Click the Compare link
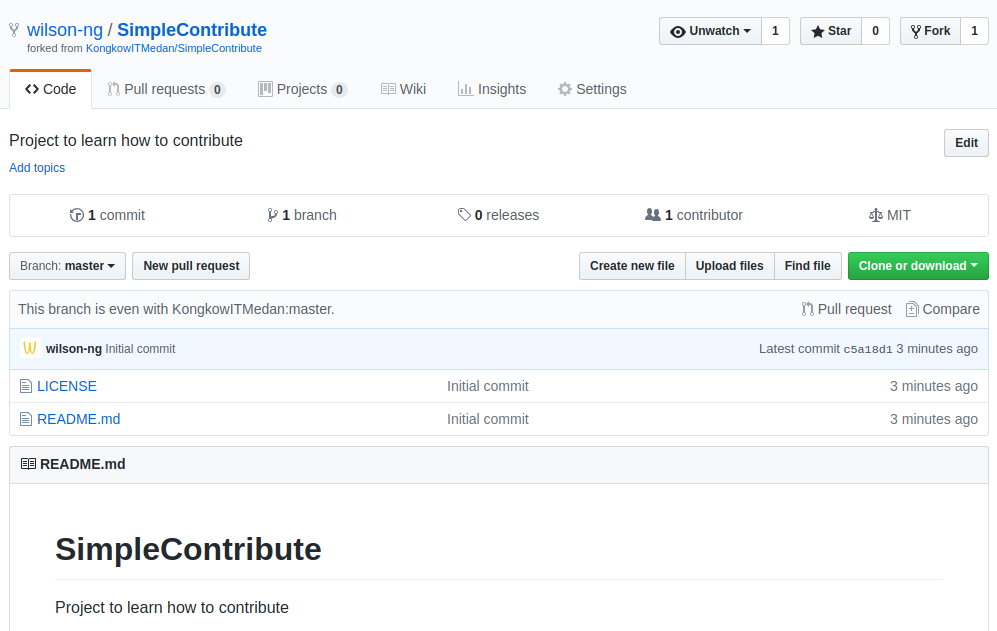The image size is (997, 631). coord(943,309)
